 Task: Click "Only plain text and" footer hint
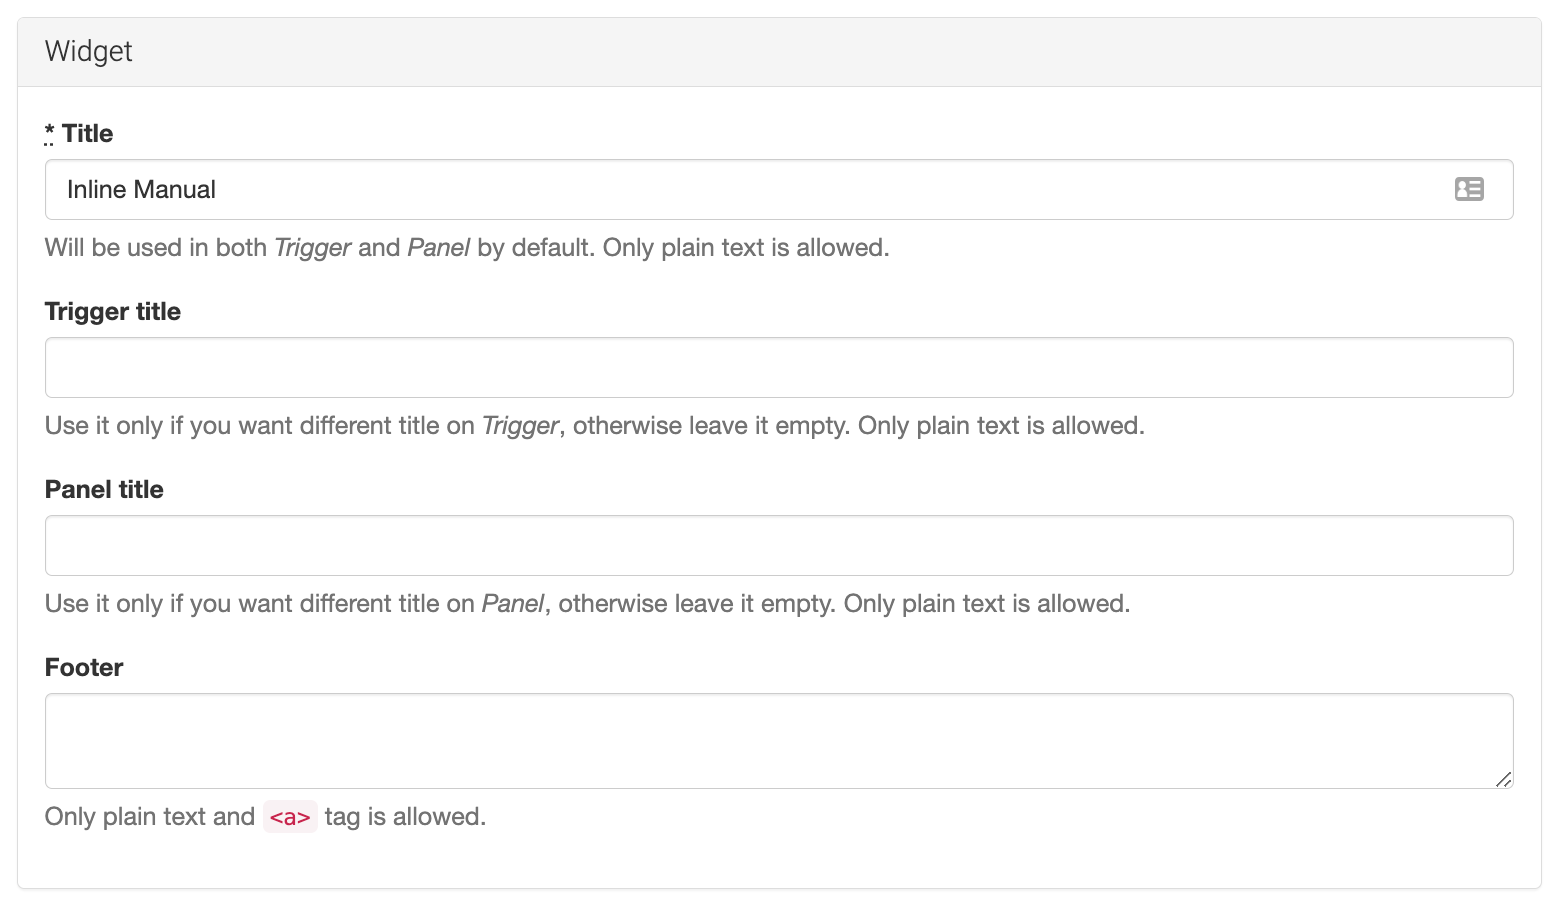pos(150,817)
